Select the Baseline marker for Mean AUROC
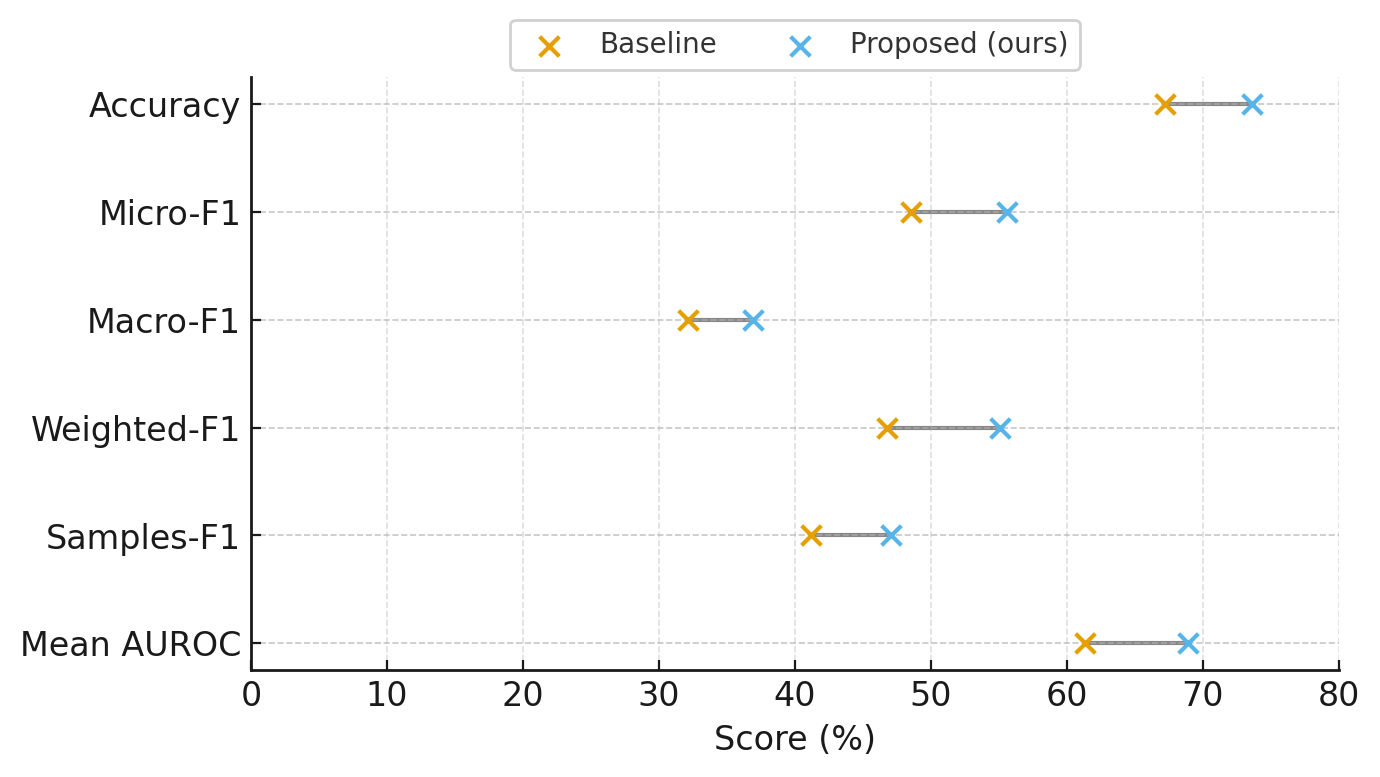The height and width of the screenshot is (777, 1380). click(1085, 643)
